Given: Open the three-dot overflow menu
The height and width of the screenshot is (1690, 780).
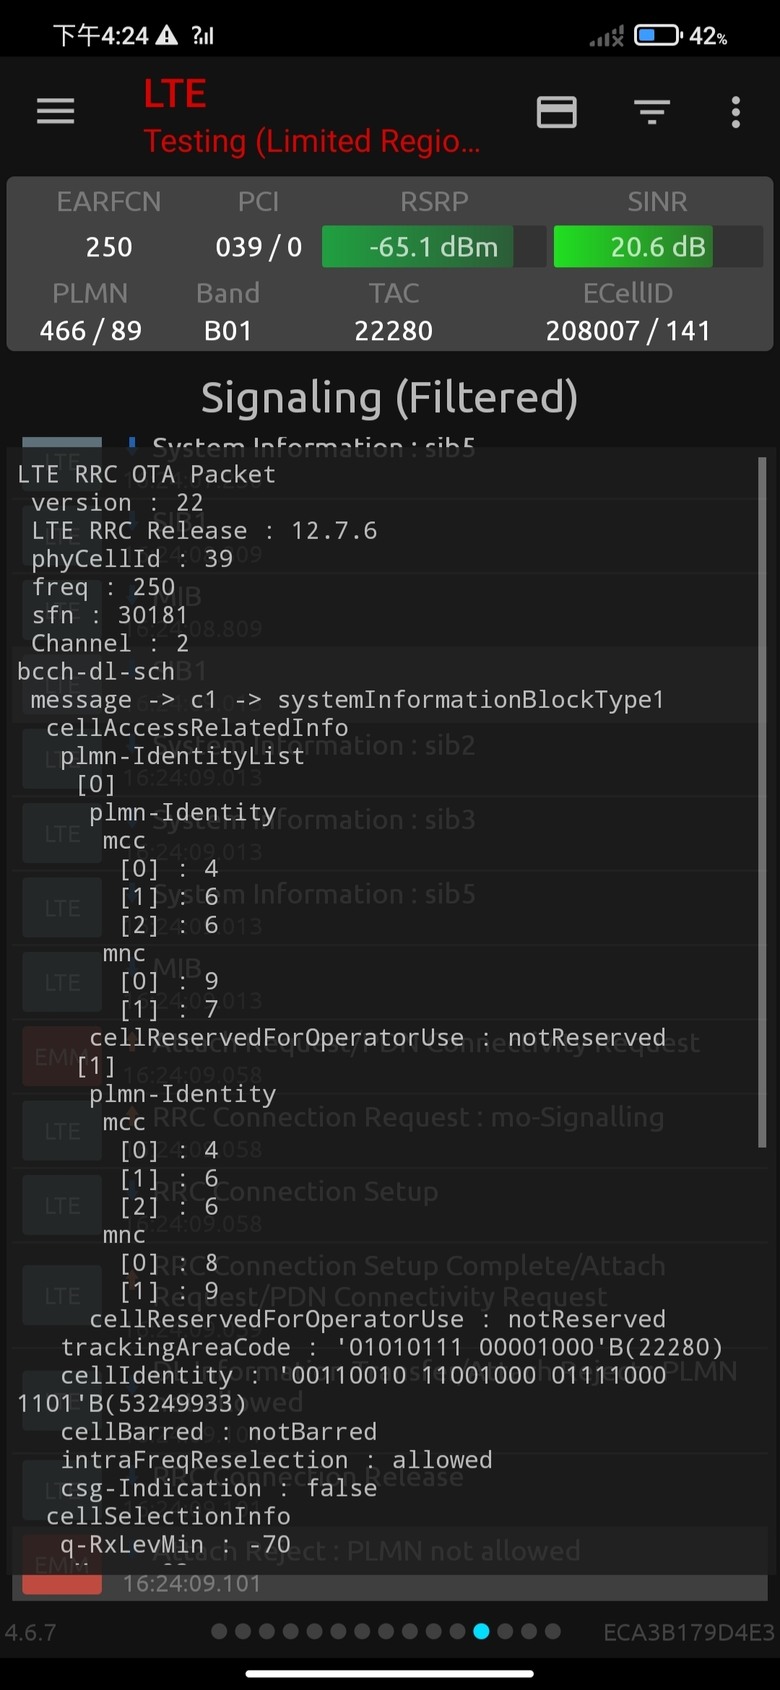Looking at the screenshot, I should click(x=735, y=111).
